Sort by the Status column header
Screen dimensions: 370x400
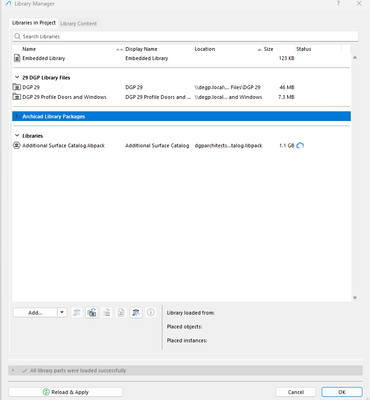click(x=304, y=49)
